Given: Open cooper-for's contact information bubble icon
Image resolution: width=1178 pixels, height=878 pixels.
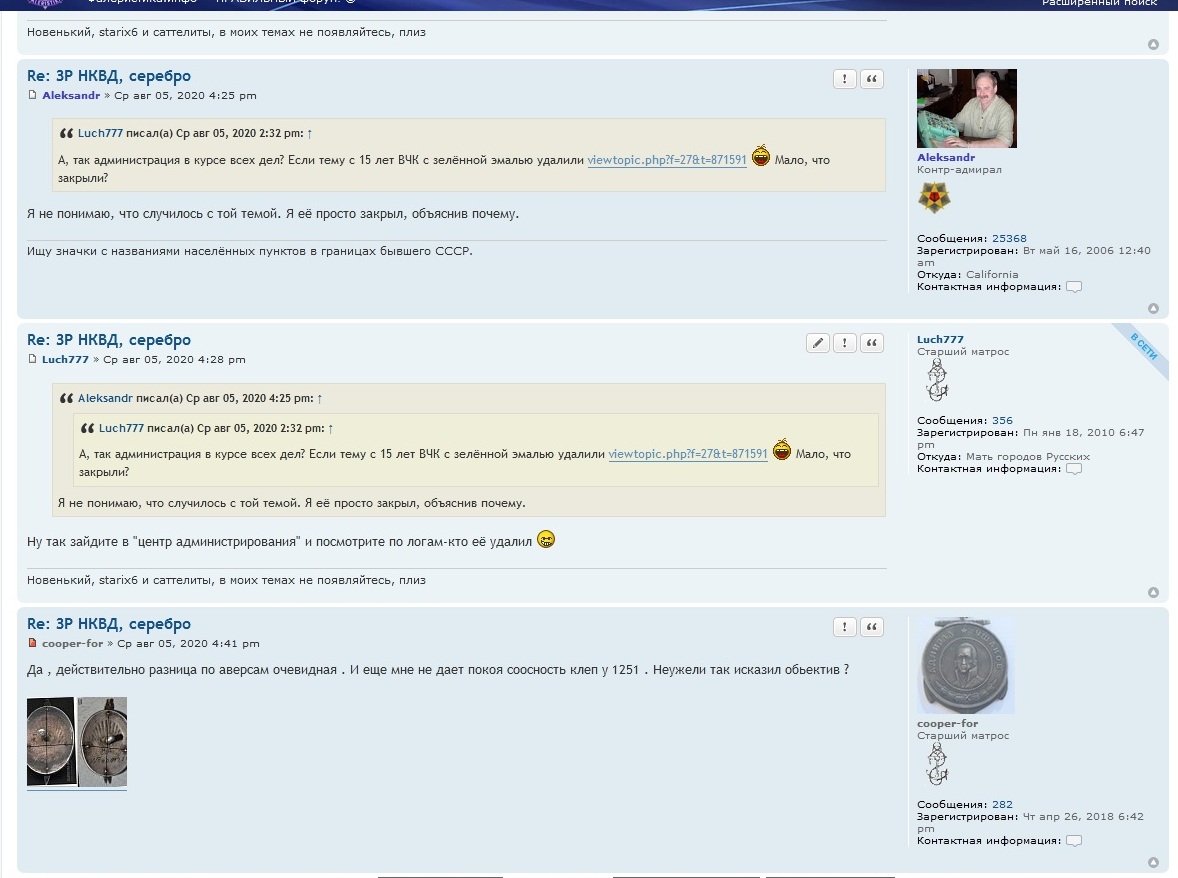Looking at the screenshot, I should click(1074, 841).
